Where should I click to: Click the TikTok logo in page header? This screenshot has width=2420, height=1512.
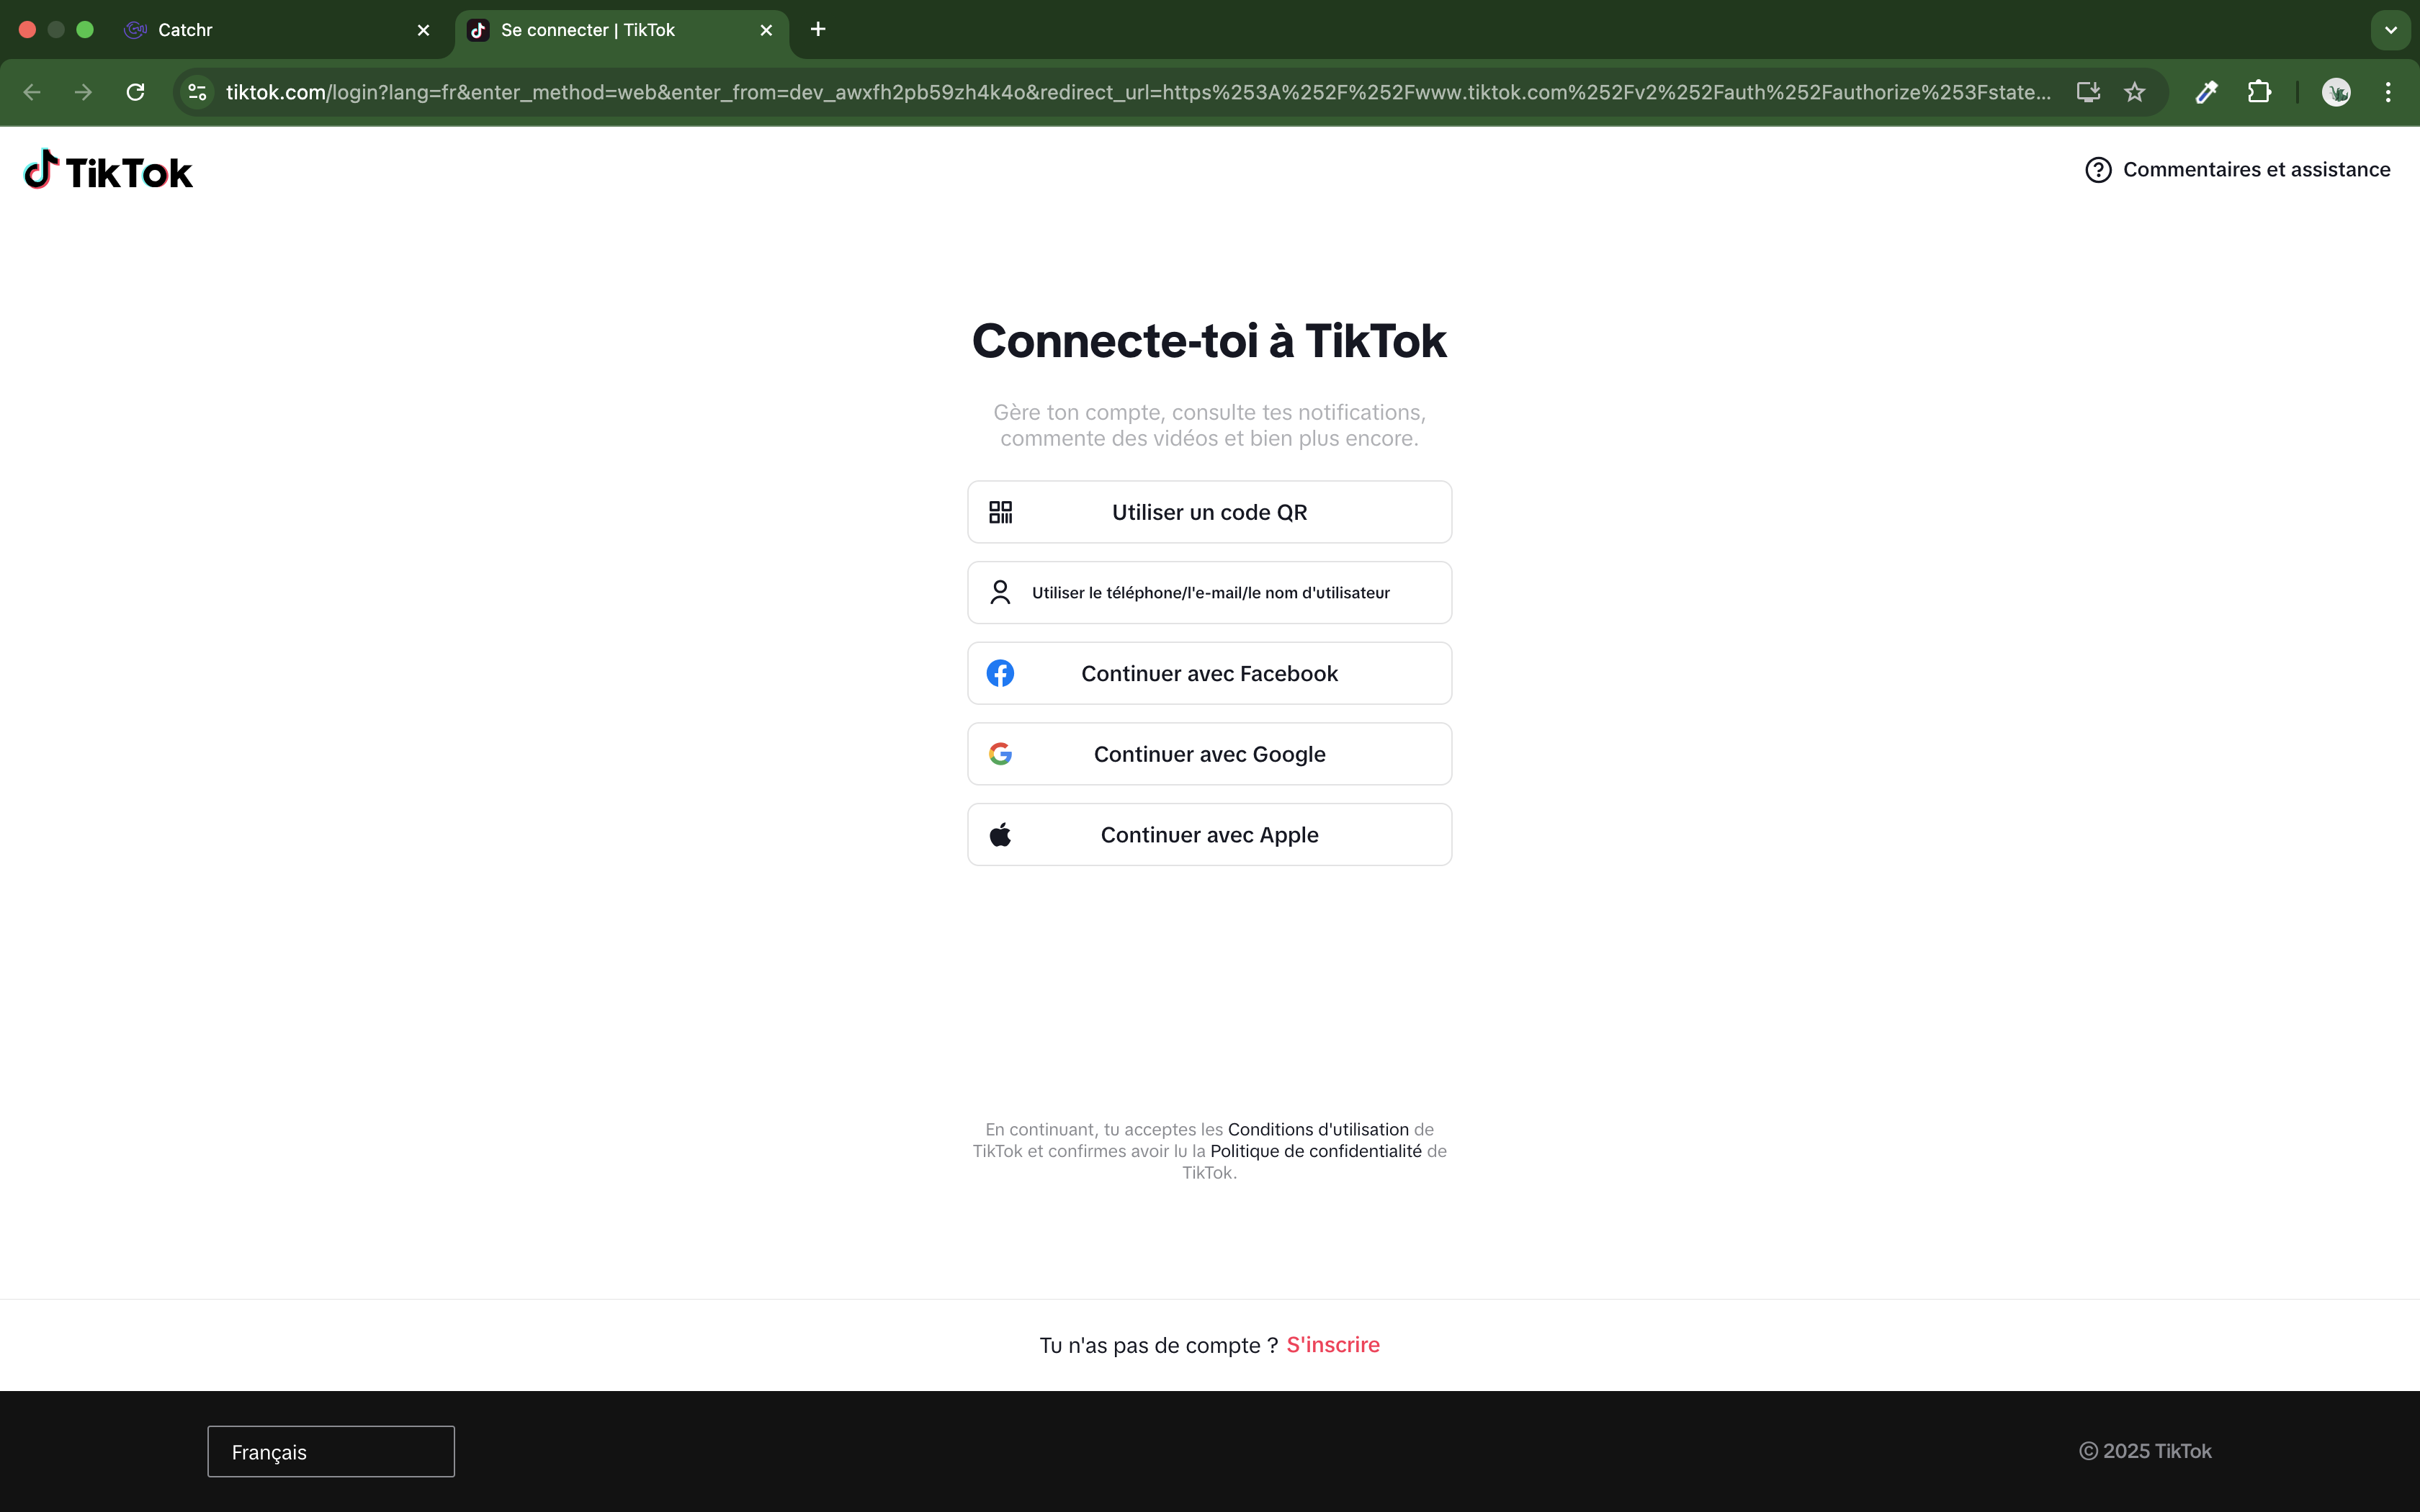[108, 171]
